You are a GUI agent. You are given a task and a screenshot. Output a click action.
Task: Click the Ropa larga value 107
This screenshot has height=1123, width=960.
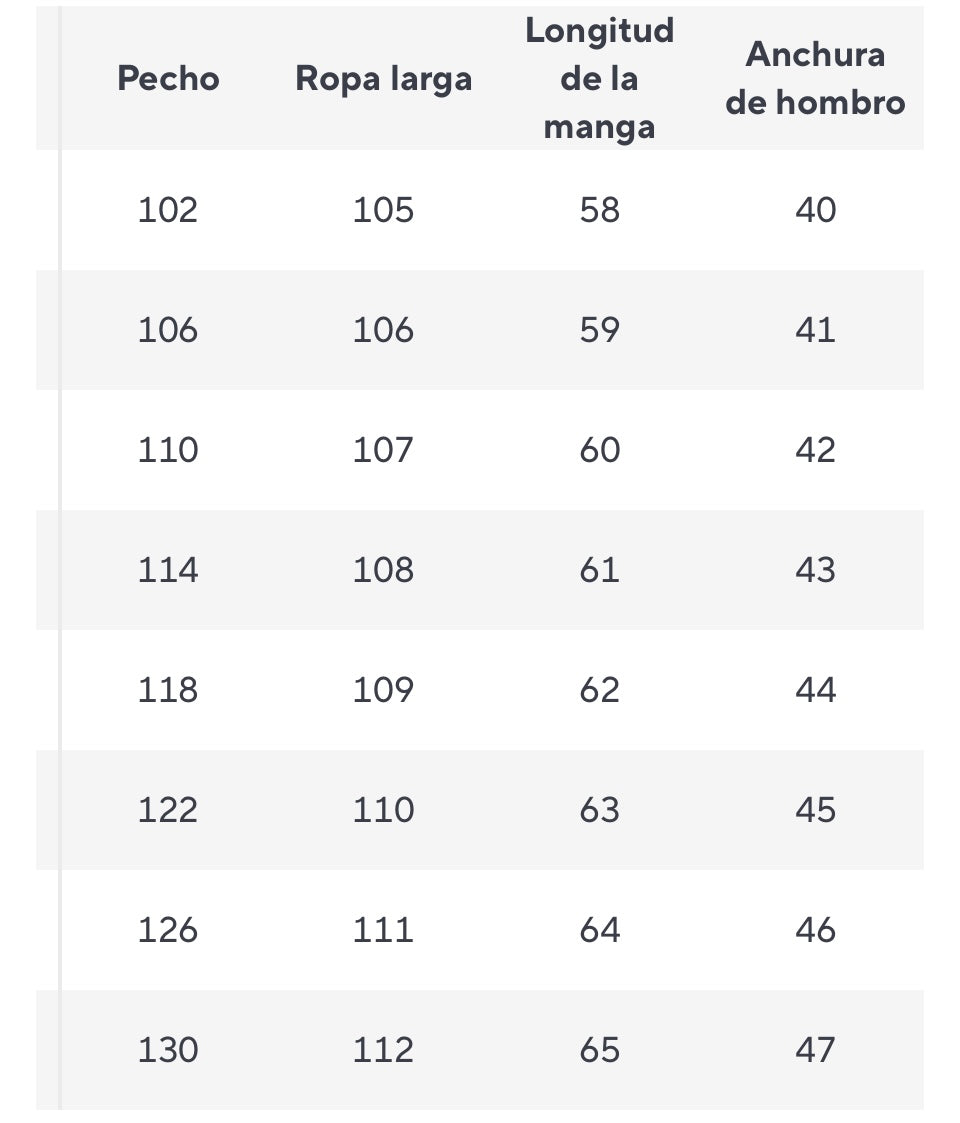383,450
